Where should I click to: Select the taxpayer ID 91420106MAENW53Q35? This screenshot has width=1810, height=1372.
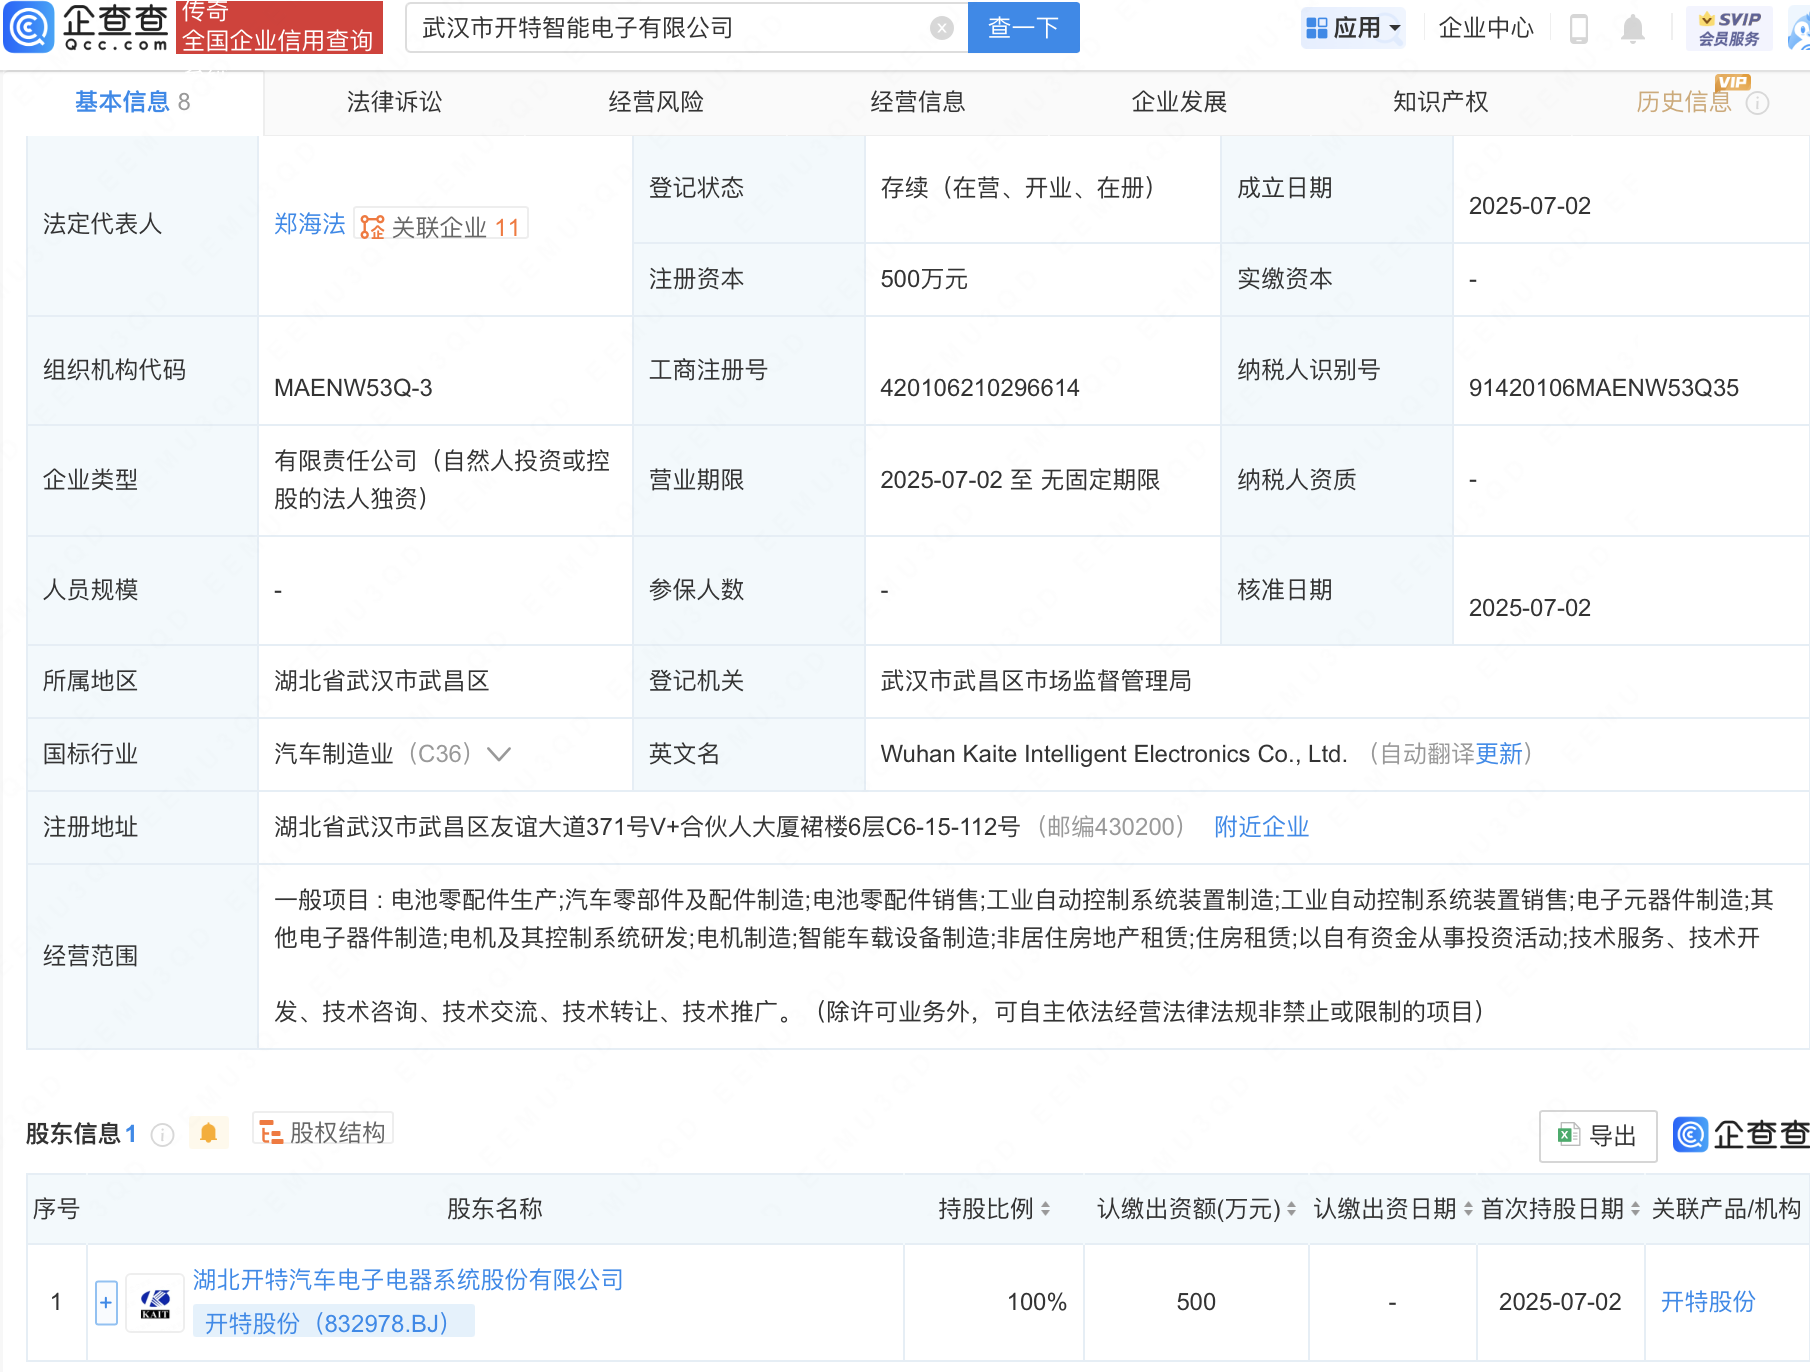point(1603,388)
